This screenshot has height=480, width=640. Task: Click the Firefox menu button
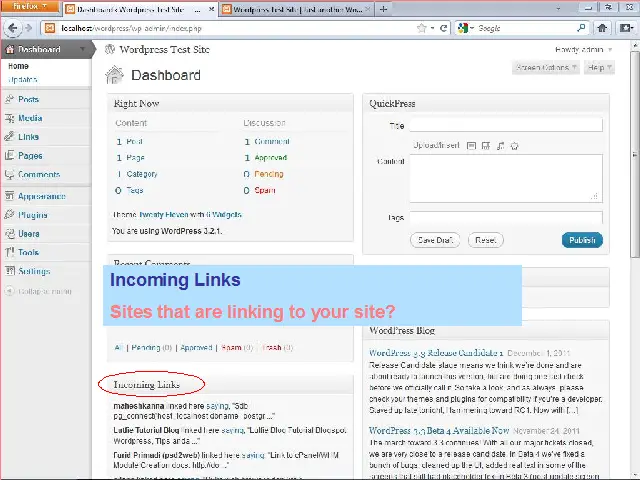[29, 7]
